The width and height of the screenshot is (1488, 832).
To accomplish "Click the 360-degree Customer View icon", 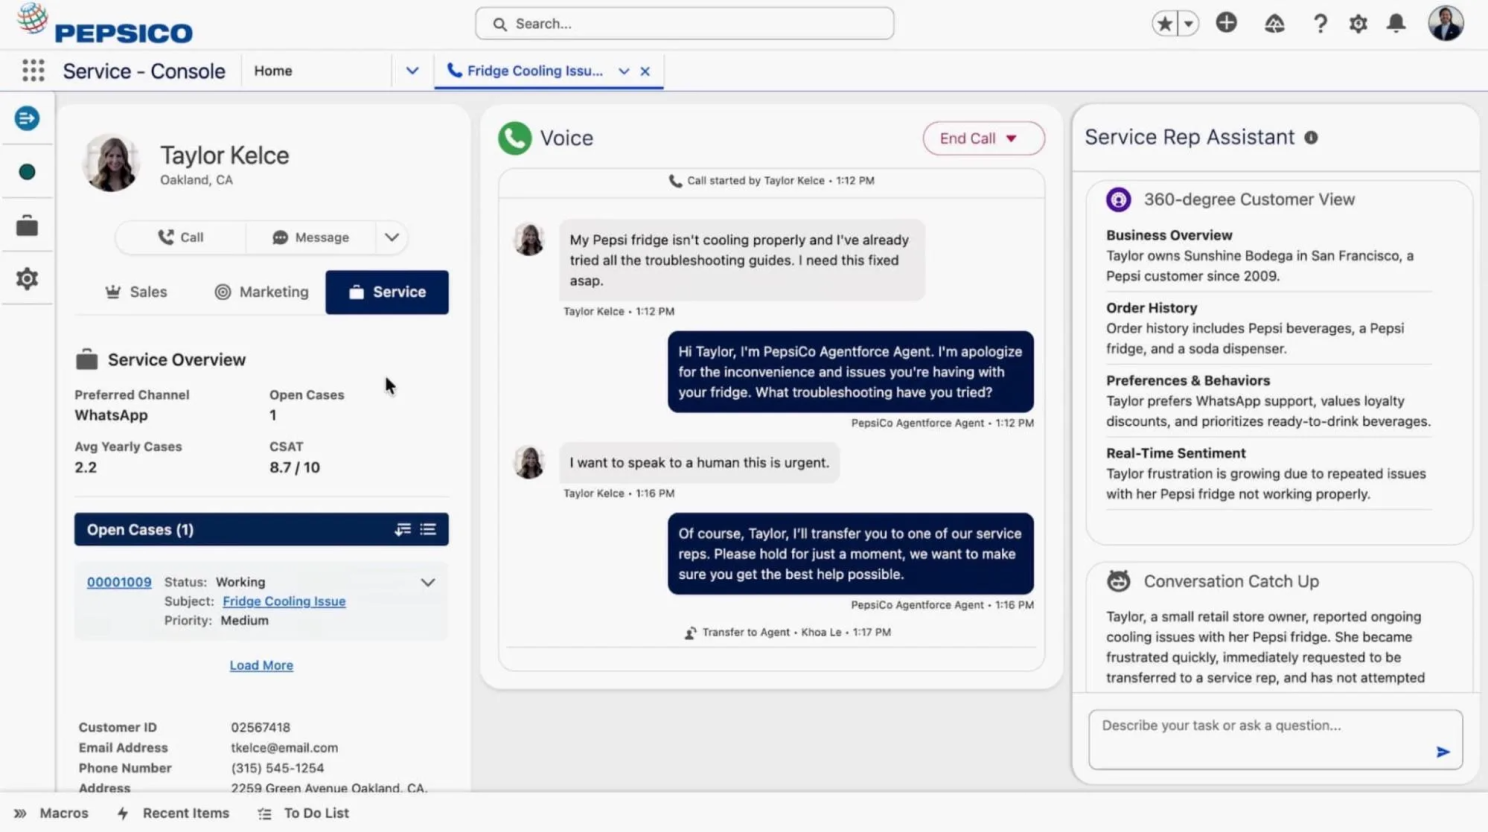I will click(x=1118, y=199).
